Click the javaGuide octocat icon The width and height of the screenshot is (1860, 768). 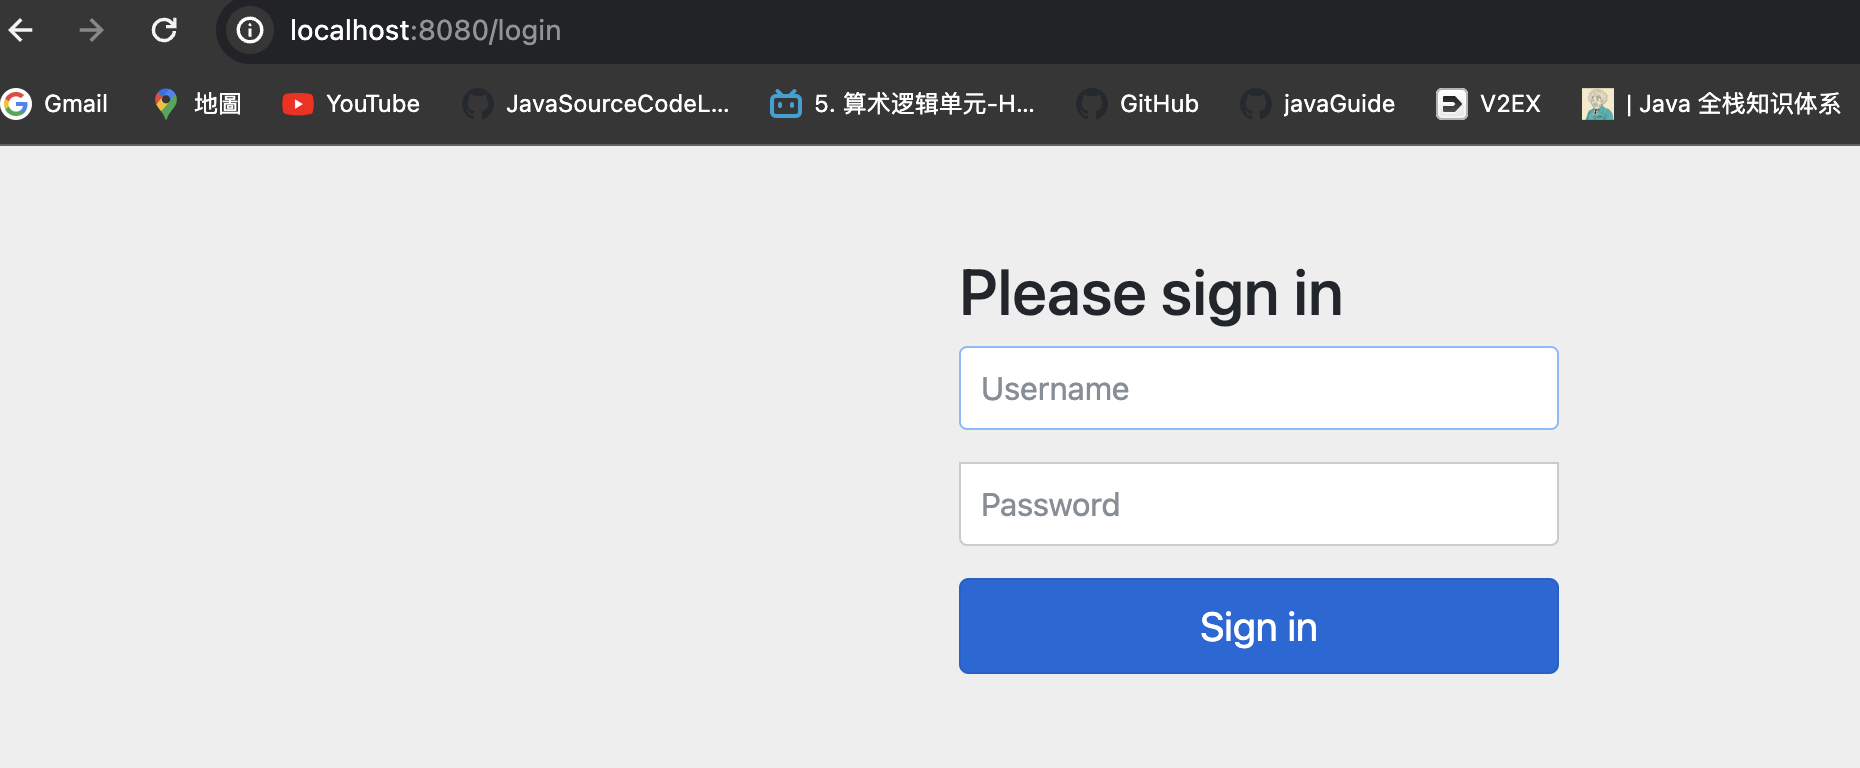[x=1255, y=103]
